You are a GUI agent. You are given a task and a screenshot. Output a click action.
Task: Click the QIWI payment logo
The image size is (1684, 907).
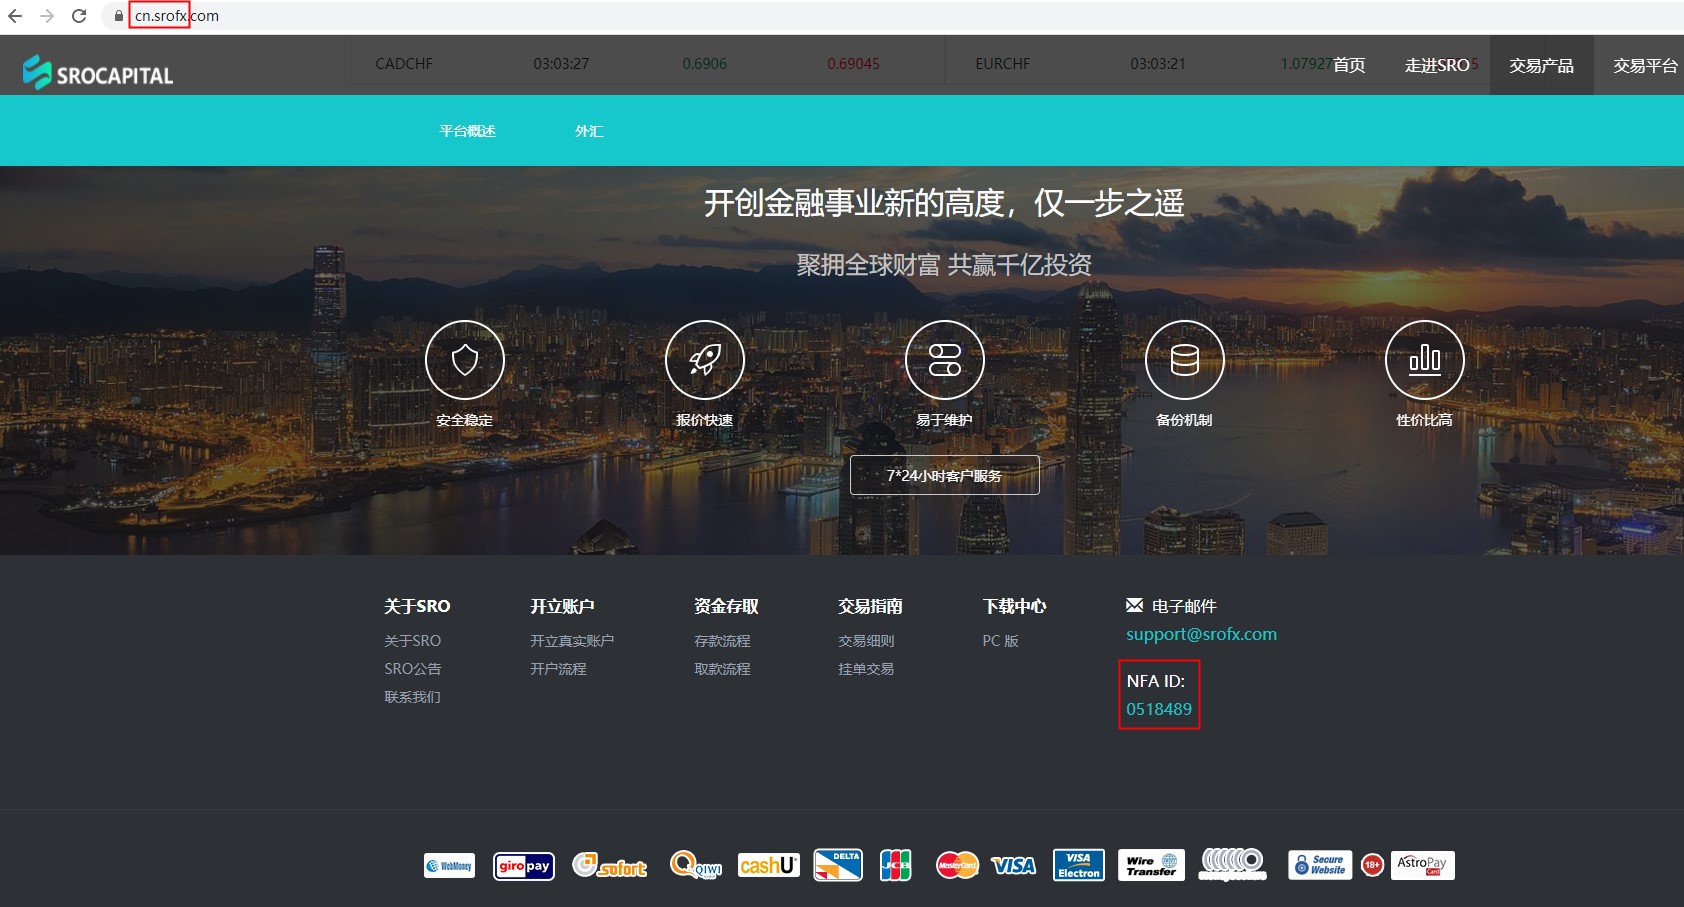tap(695, 865)
